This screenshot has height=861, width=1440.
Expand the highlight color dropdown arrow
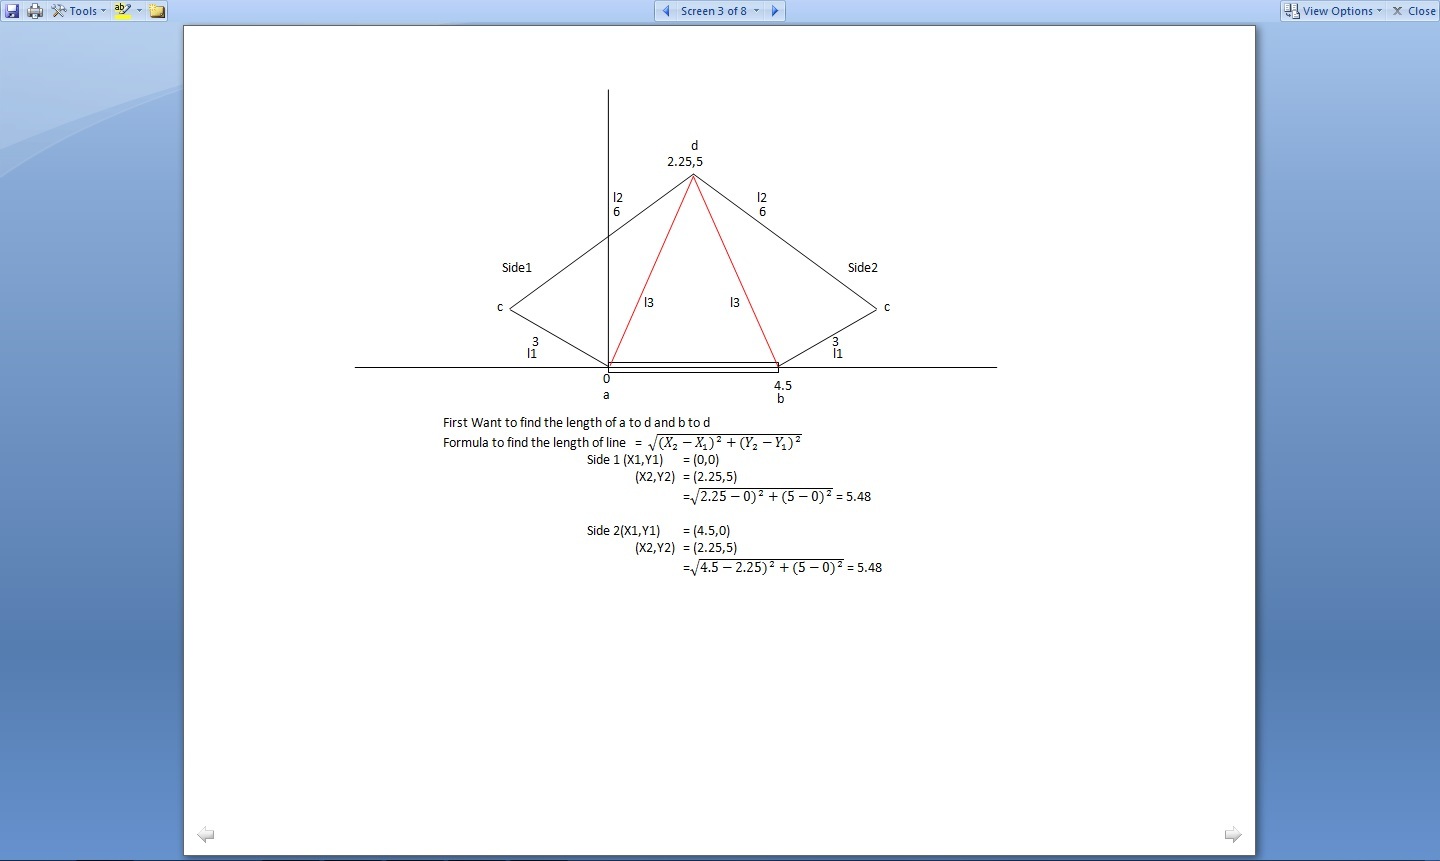pyautogui.click(x=139, y=11)
